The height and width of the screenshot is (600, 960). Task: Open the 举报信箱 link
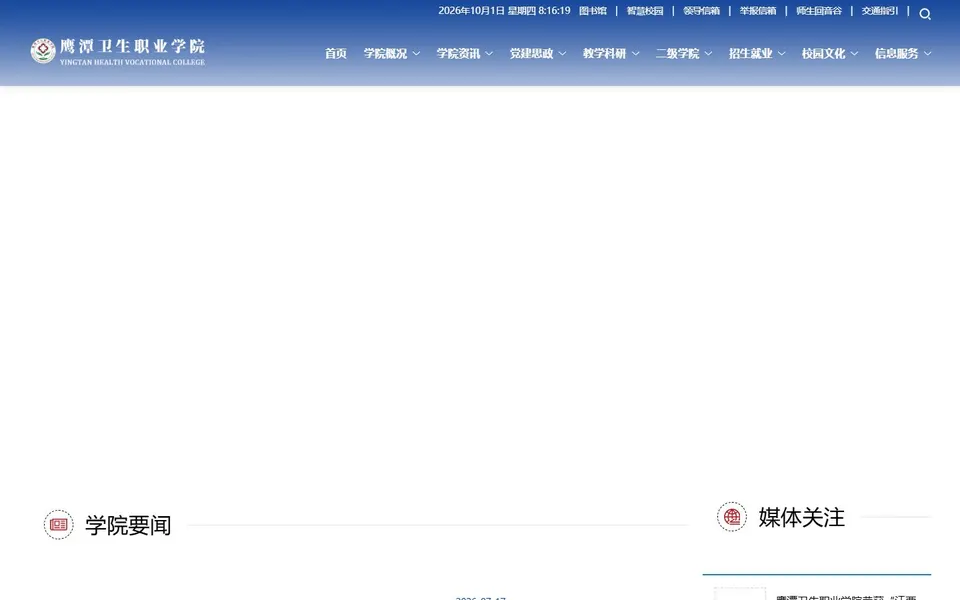pyautogui.click(x=758, y=10)
